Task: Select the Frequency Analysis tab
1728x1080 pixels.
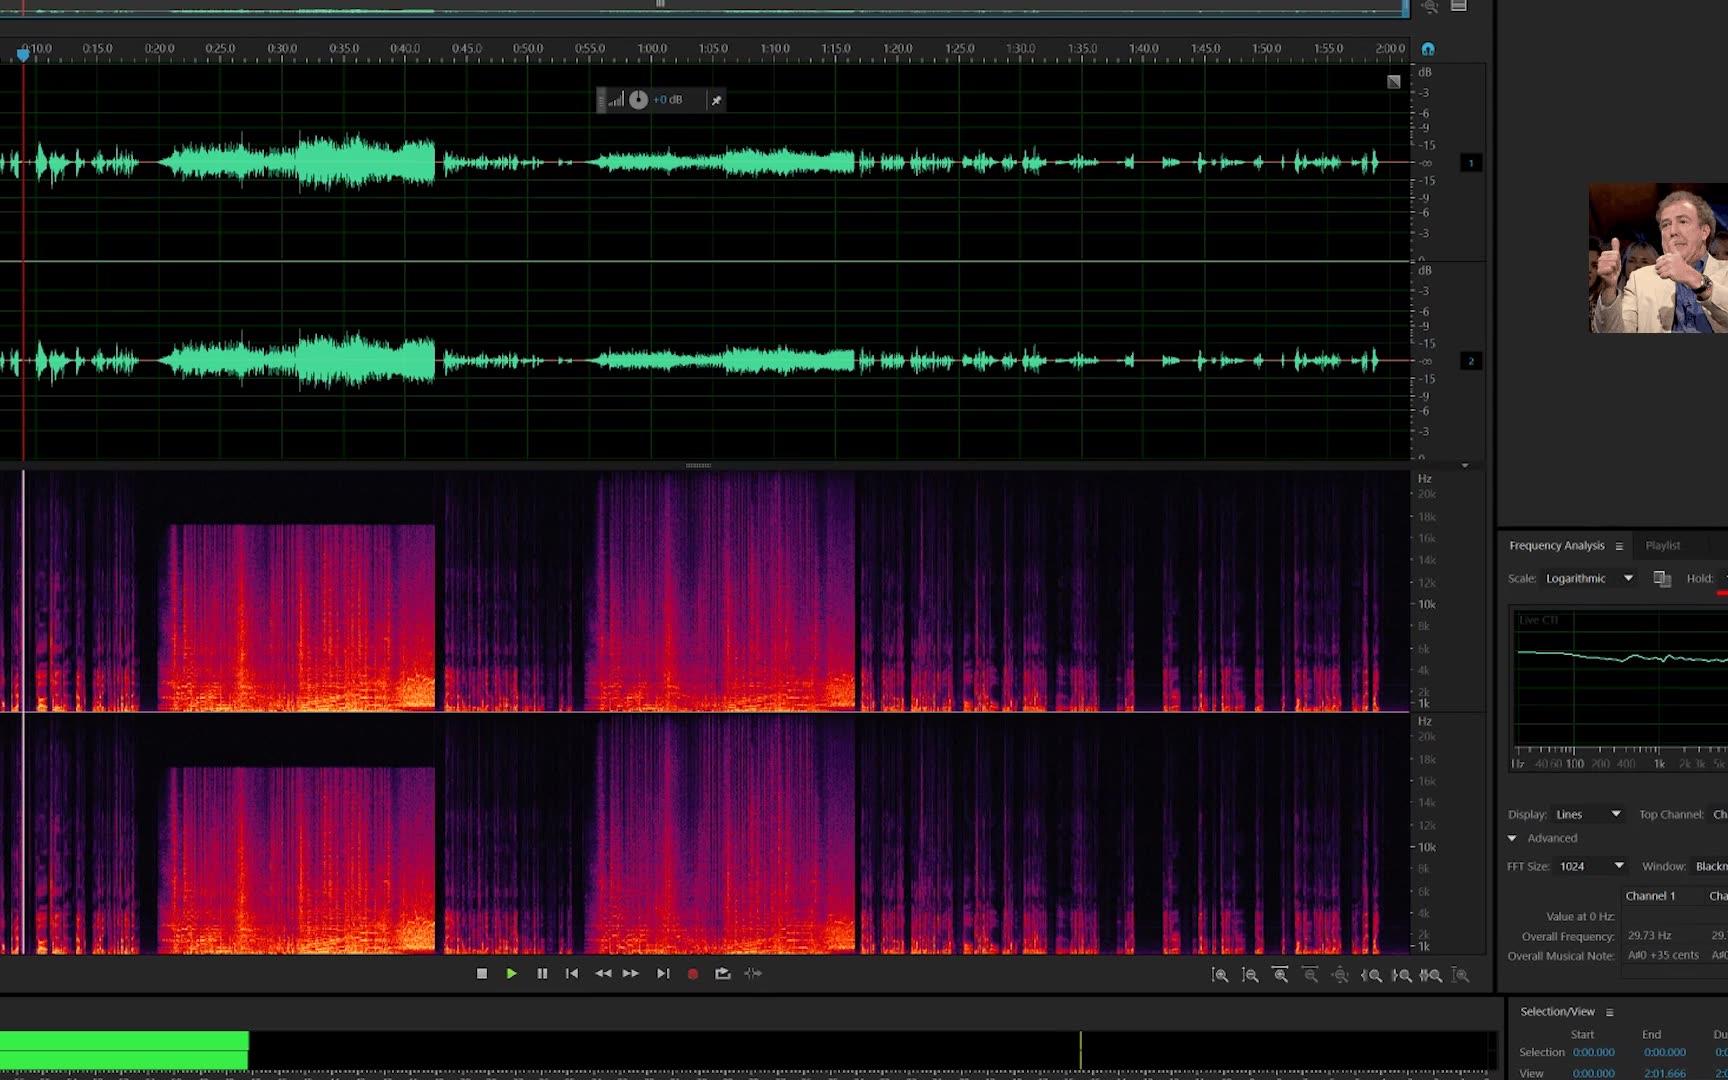Action: (x=1556, y=545)
